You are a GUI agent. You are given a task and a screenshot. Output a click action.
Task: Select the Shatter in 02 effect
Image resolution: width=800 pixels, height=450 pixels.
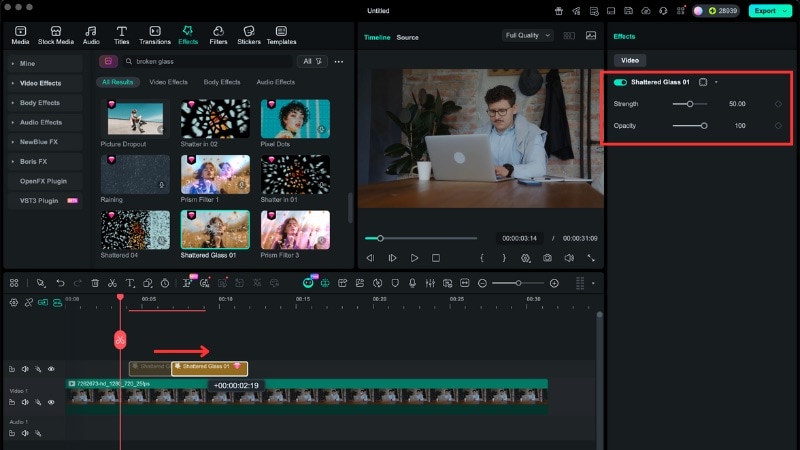215,118
